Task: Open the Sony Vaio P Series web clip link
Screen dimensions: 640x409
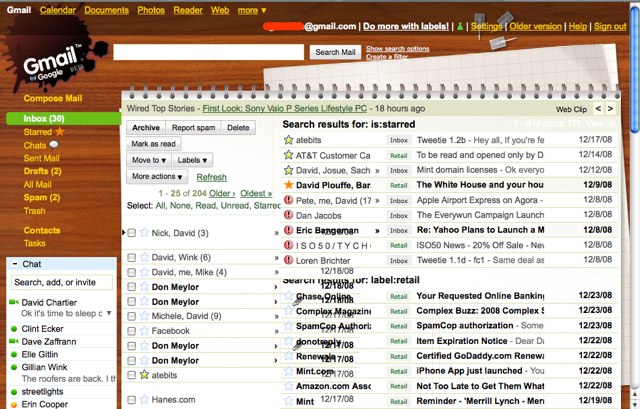Action: point(284,109)
